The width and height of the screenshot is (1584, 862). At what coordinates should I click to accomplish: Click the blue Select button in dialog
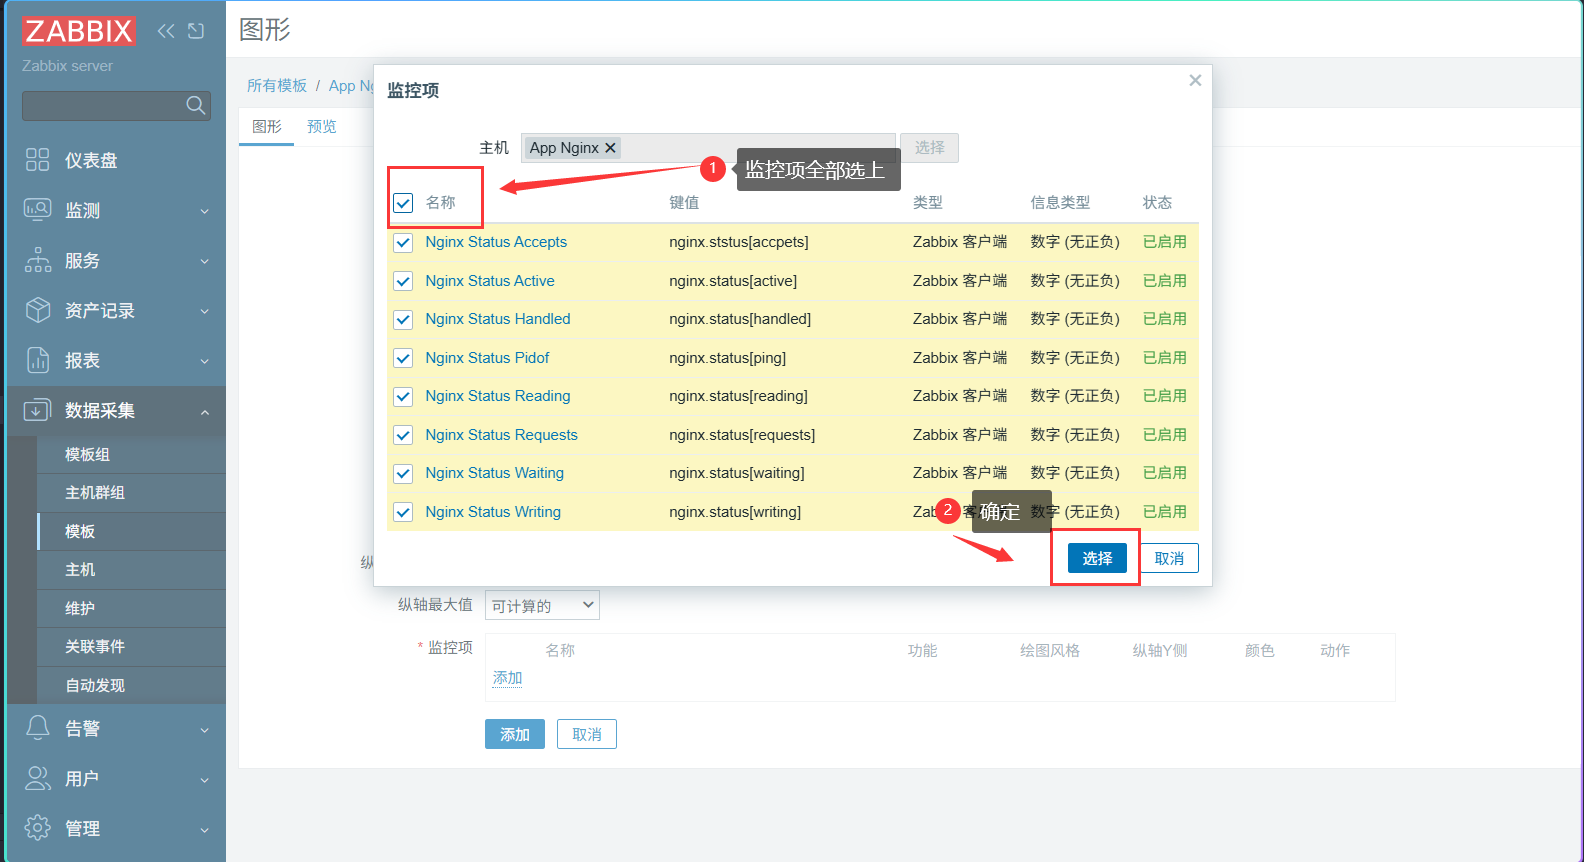click(x=1097, y=558)
